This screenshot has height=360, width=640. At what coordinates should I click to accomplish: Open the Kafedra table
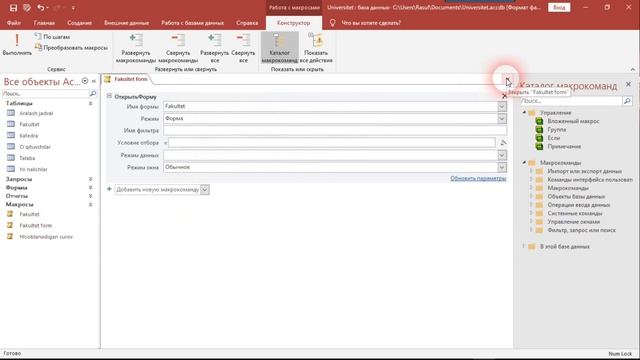29,136
